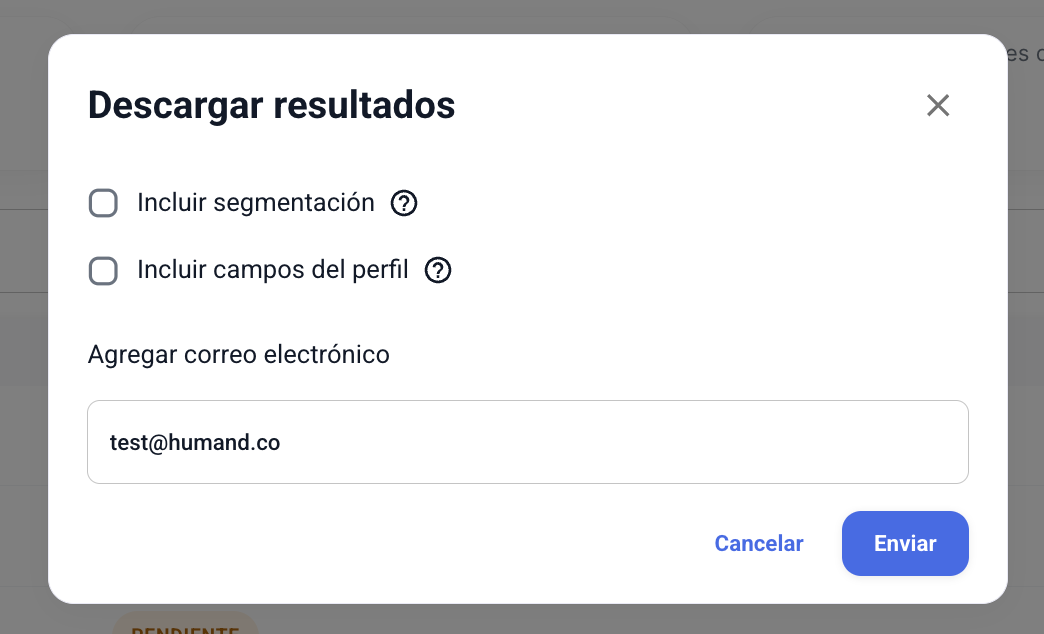Click the Incluir segmentación label text

[x=255, y=203]
